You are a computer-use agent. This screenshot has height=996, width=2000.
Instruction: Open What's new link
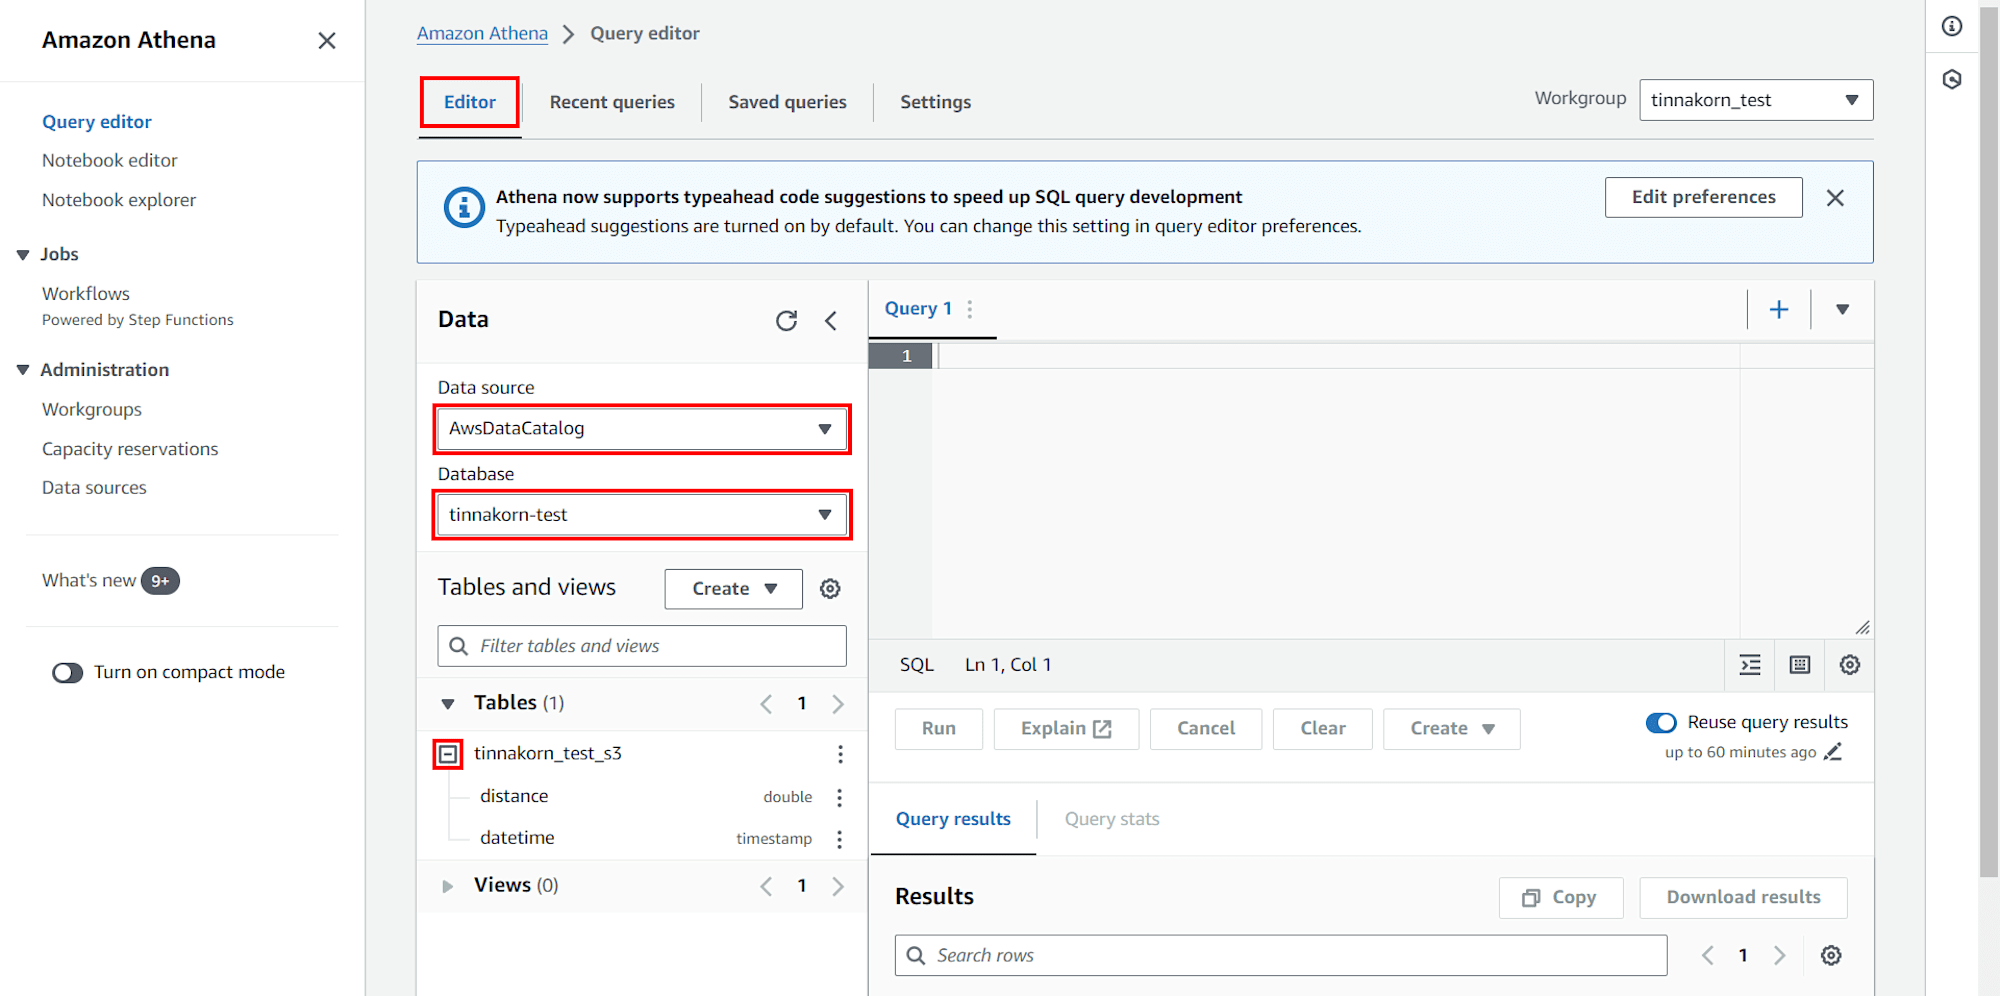coord(89,581)
